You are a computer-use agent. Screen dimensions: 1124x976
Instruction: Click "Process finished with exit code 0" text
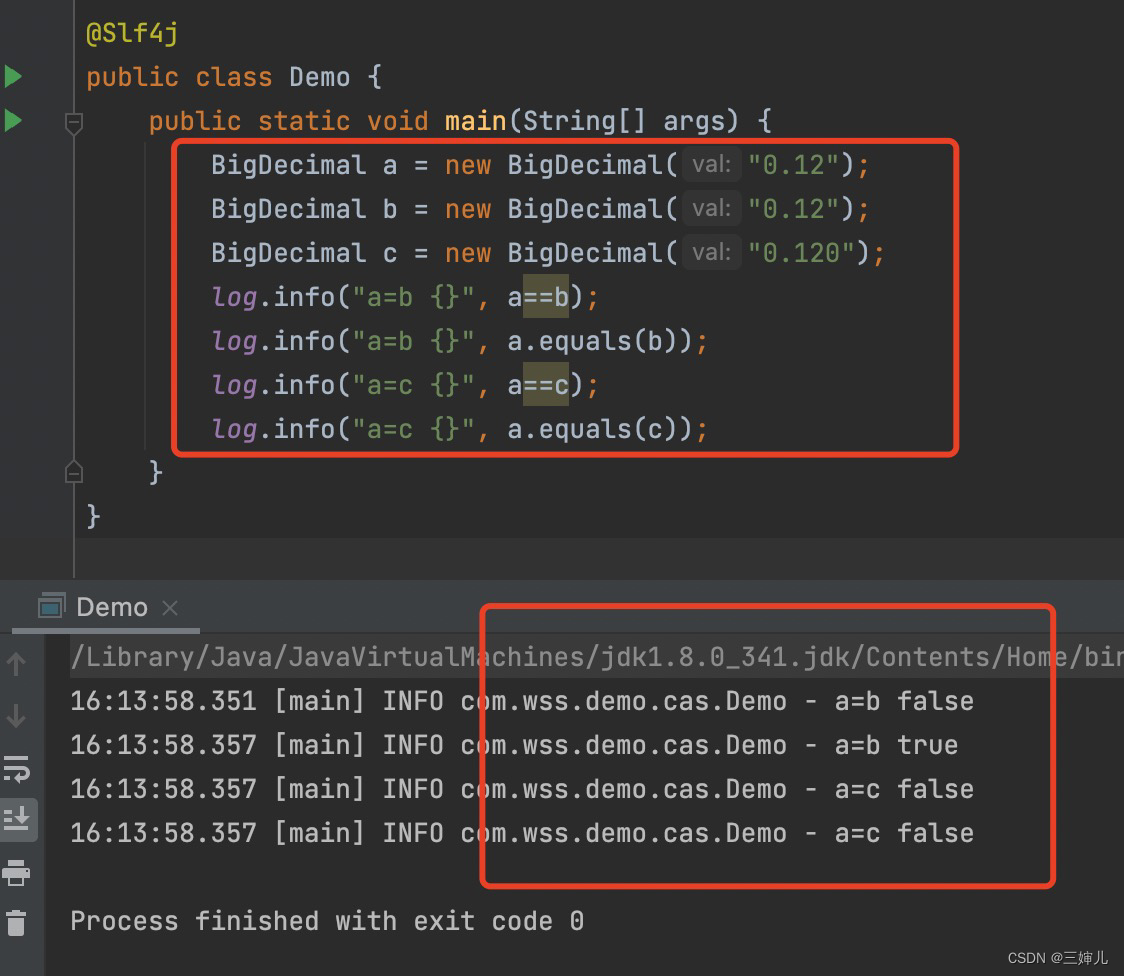326,921
